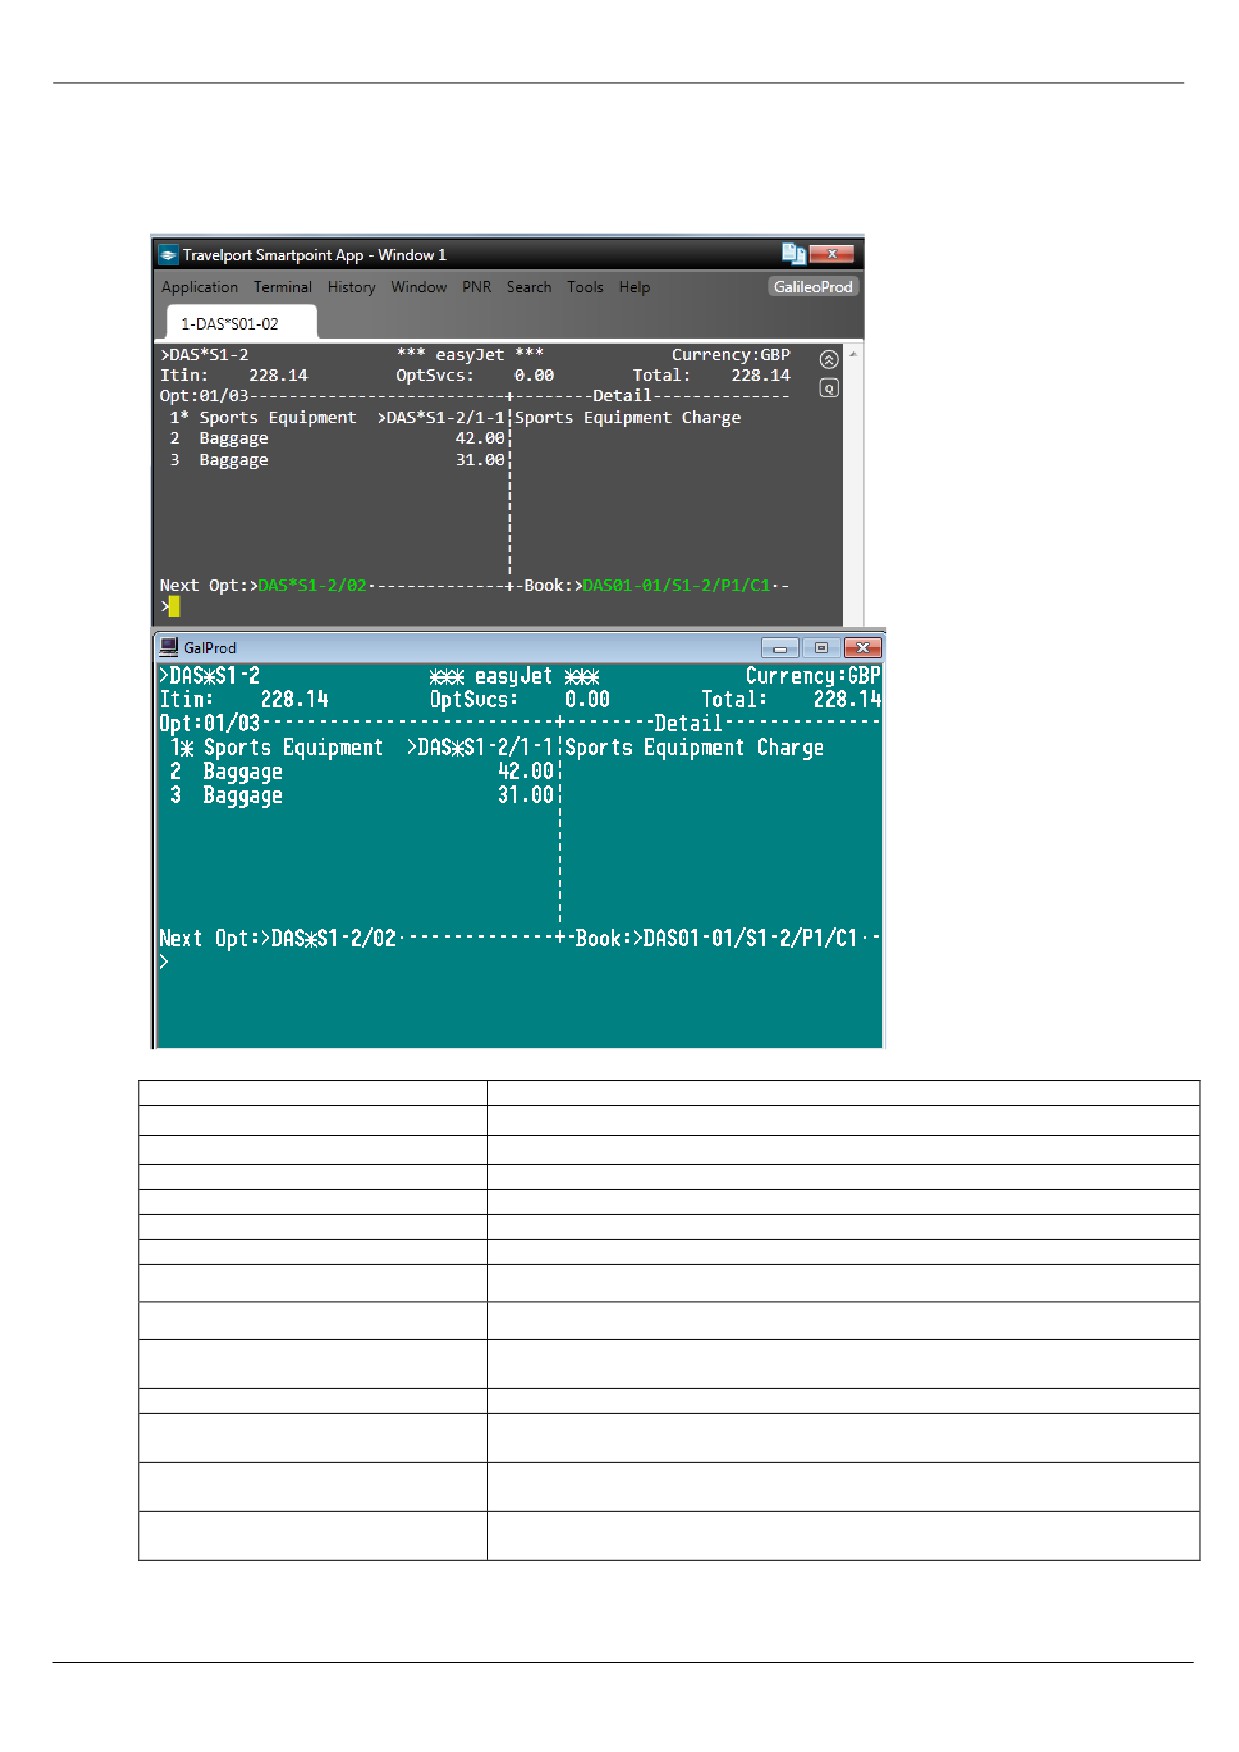Click the Book:>DAS01-01/S1-2/P1/C1 text in GalProd

click(717, 938)
